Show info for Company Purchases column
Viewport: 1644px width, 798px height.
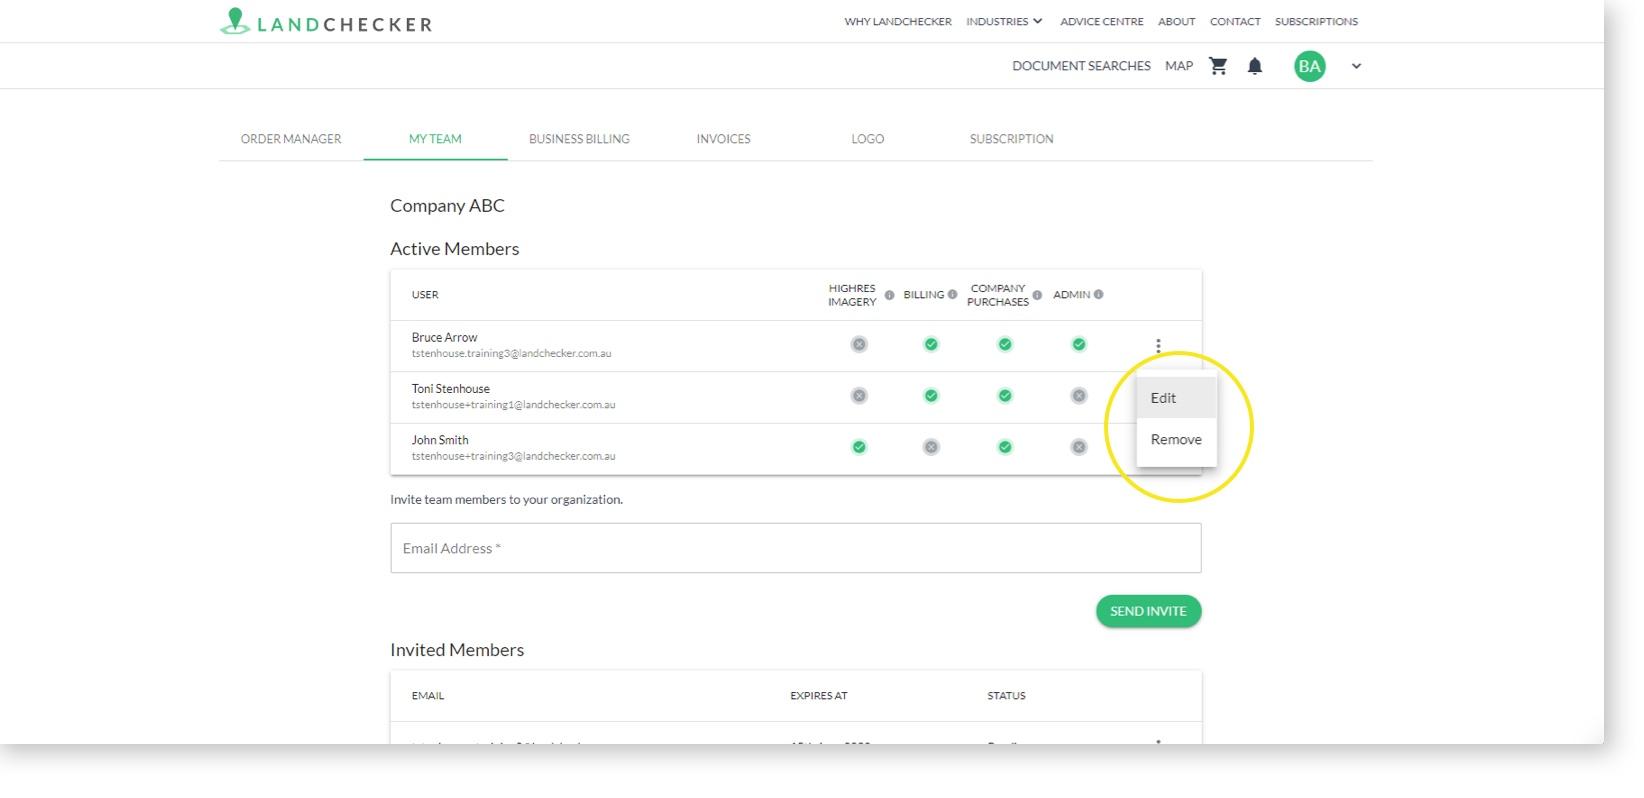1037,295
